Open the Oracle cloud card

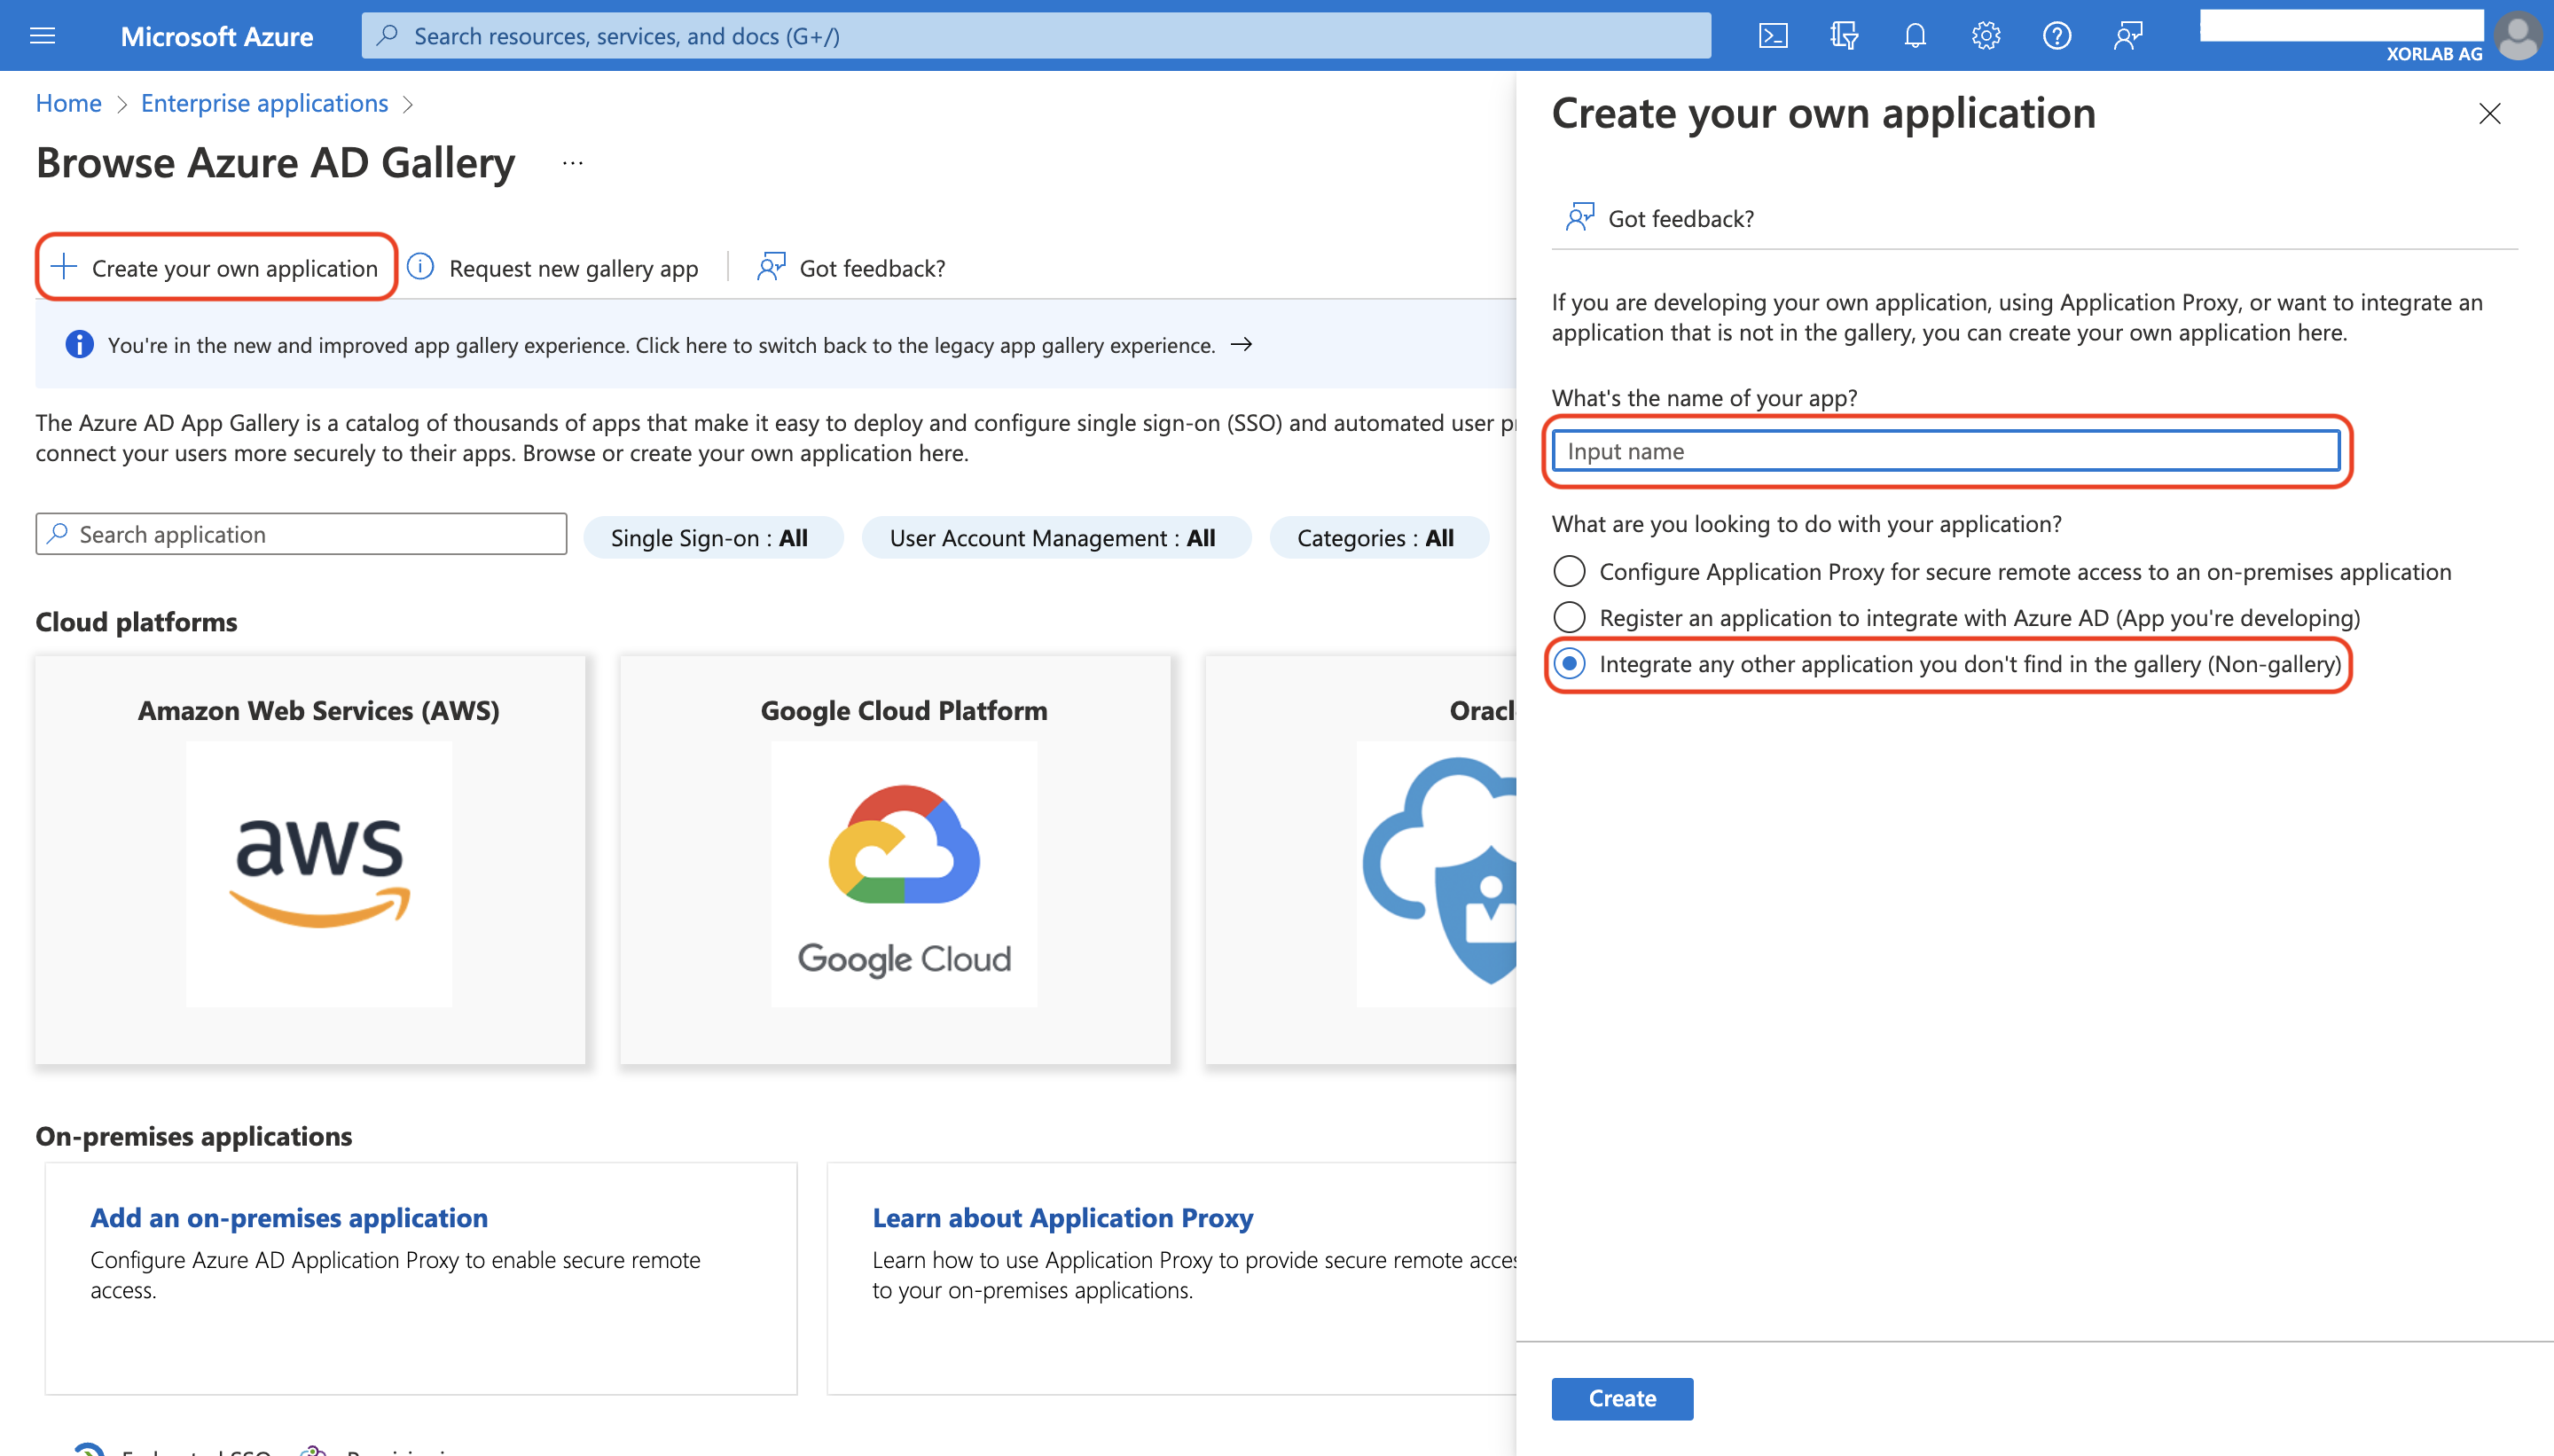click(x=1361, y=859)
